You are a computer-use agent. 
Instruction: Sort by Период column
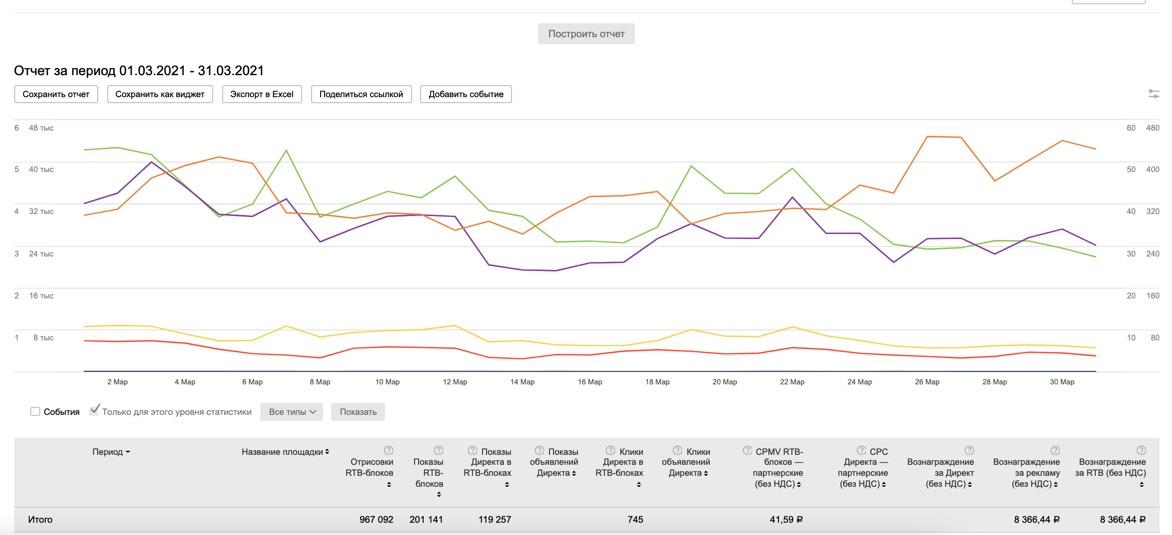point(111,452)
